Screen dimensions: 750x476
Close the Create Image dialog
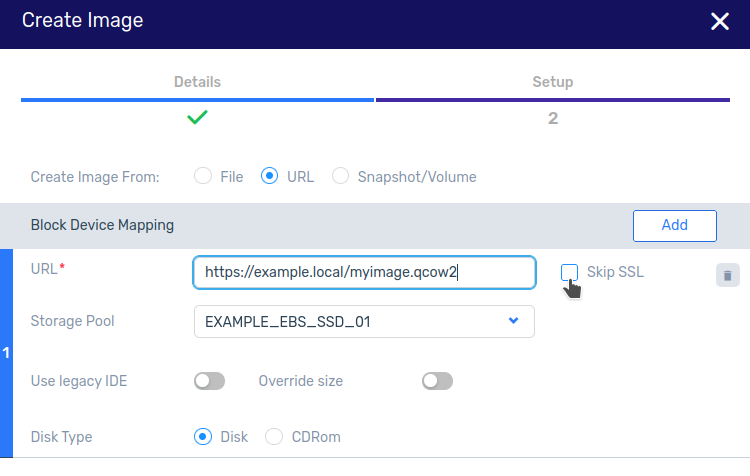pos(719,22)
